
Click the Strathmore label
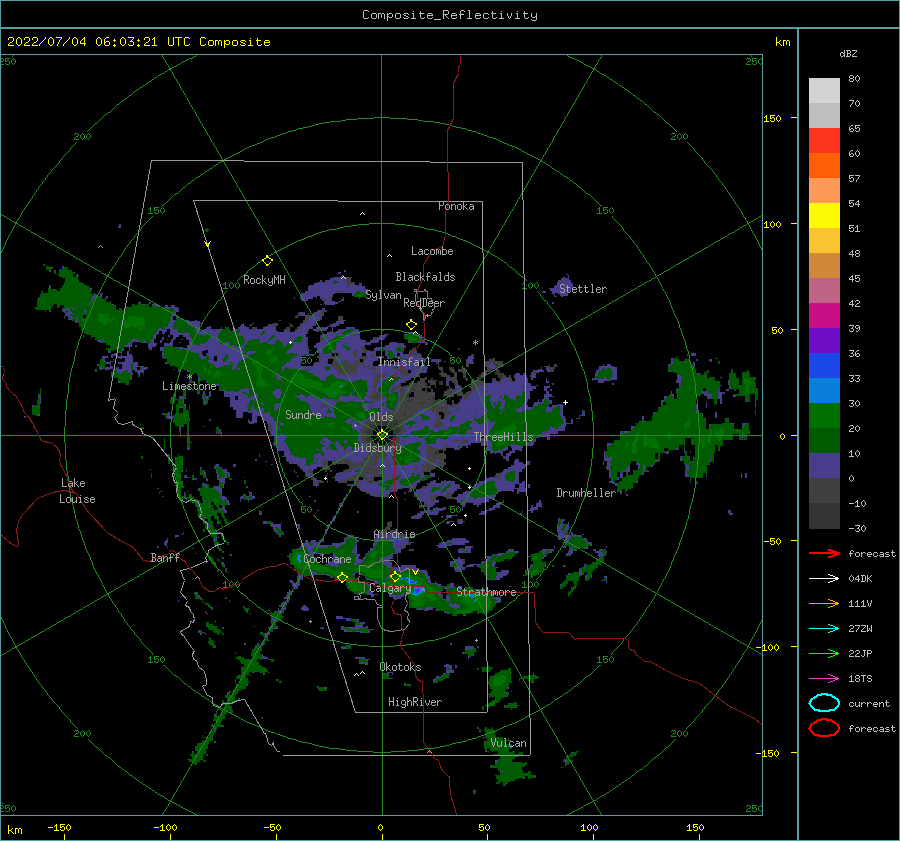click(486, 592)
